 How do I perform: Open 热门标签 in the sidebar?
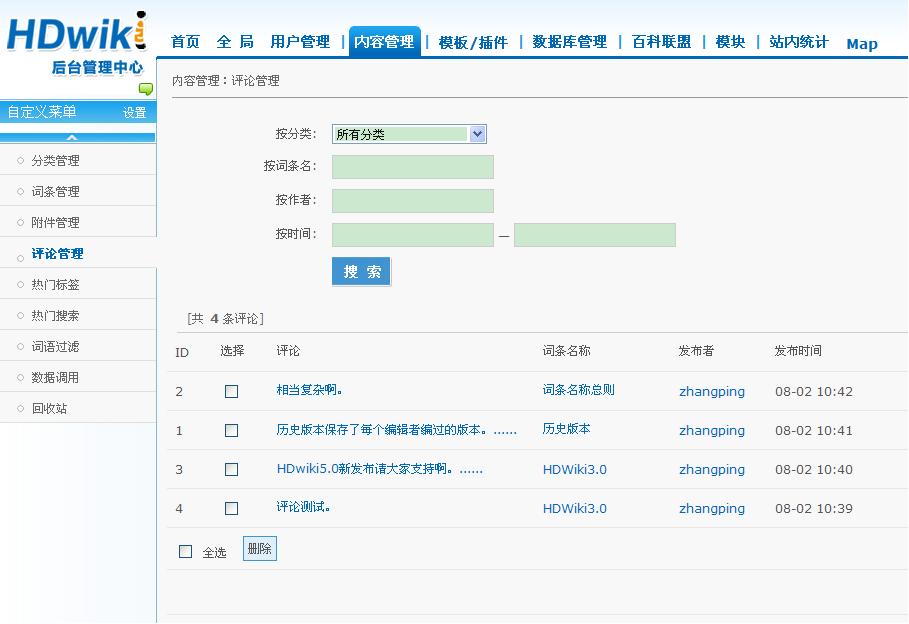[x=56, y=285]
